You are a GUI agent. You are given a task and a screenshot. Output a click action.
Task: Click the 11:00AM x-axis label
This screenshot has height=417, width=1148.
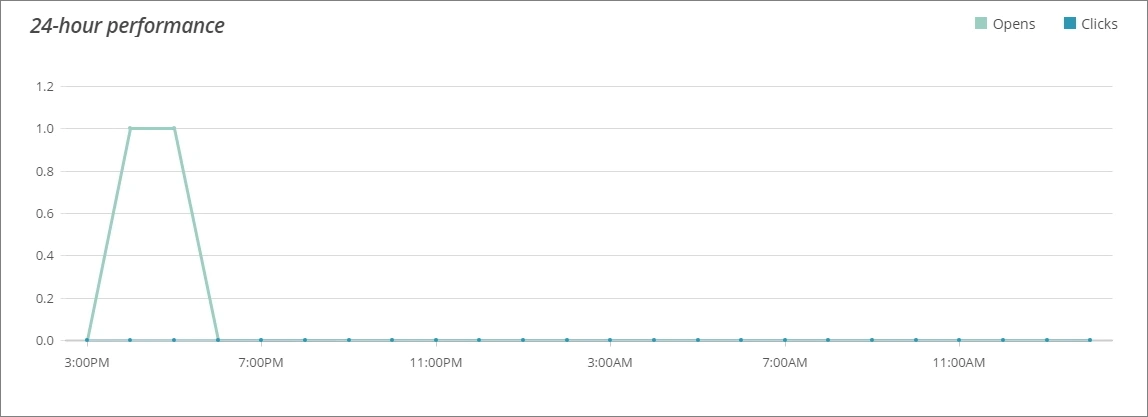click(x=960, y=363)
